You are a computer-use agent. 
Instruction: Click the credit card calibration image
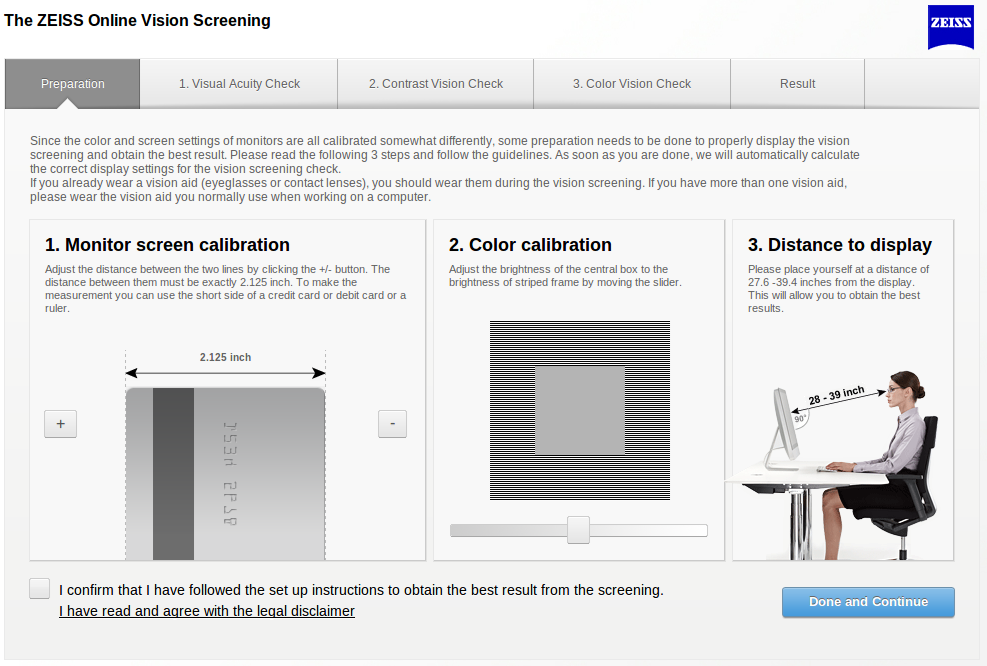[225, 473]
